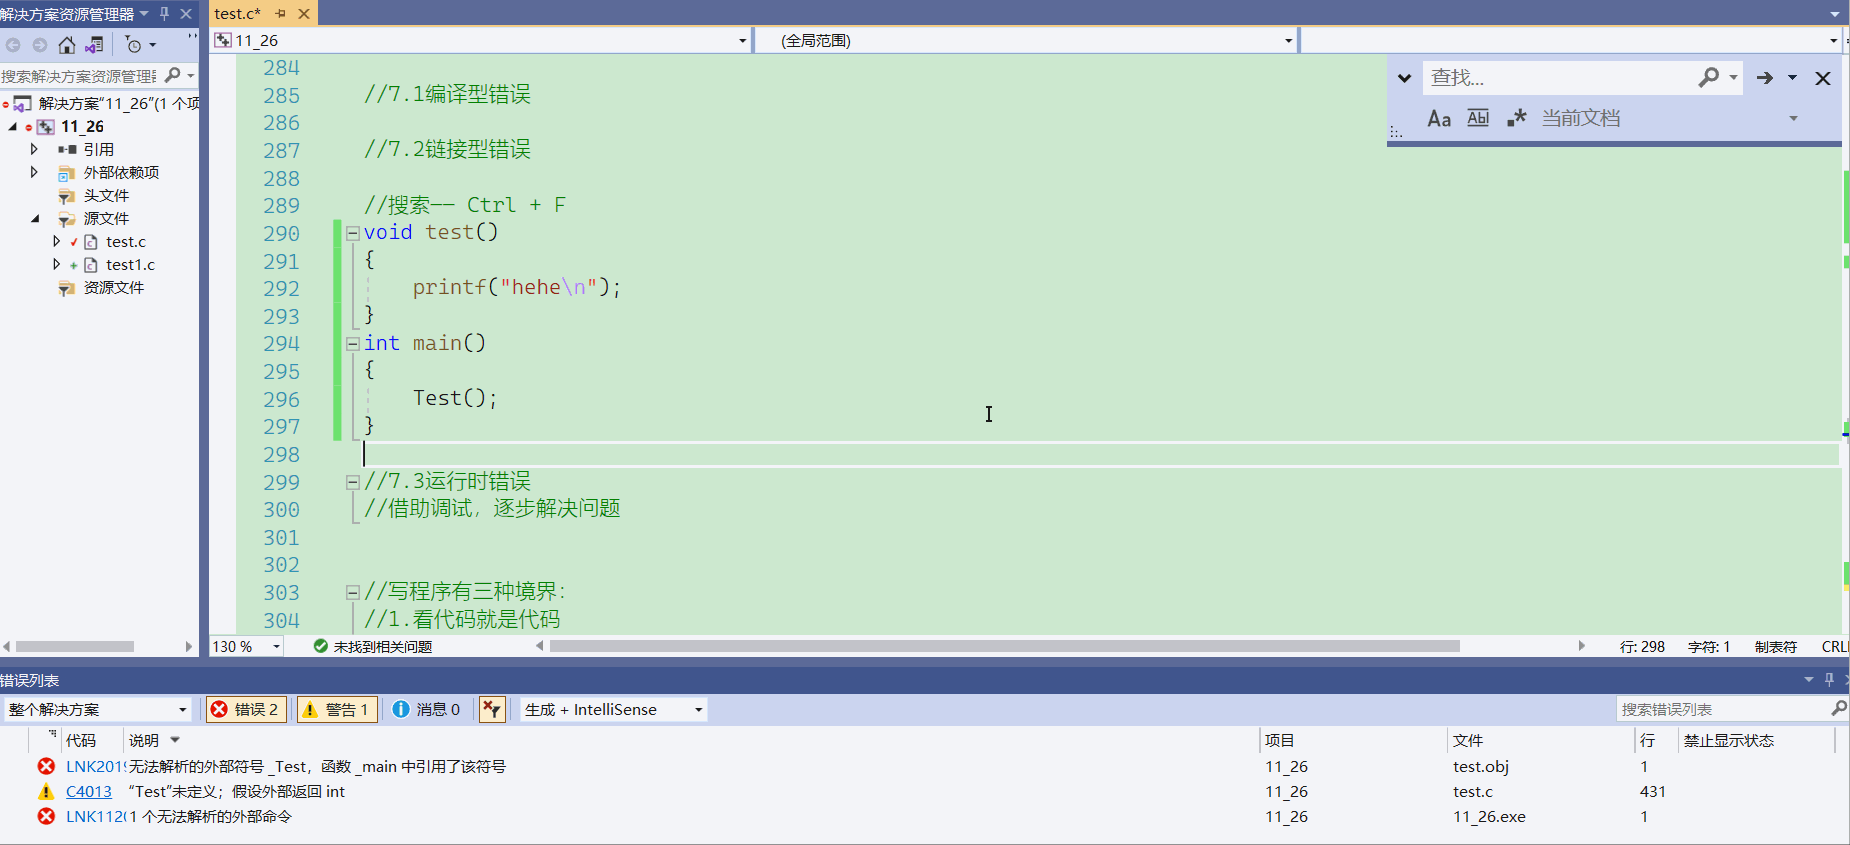Click the magnifier in the find box

point(1709,77)
